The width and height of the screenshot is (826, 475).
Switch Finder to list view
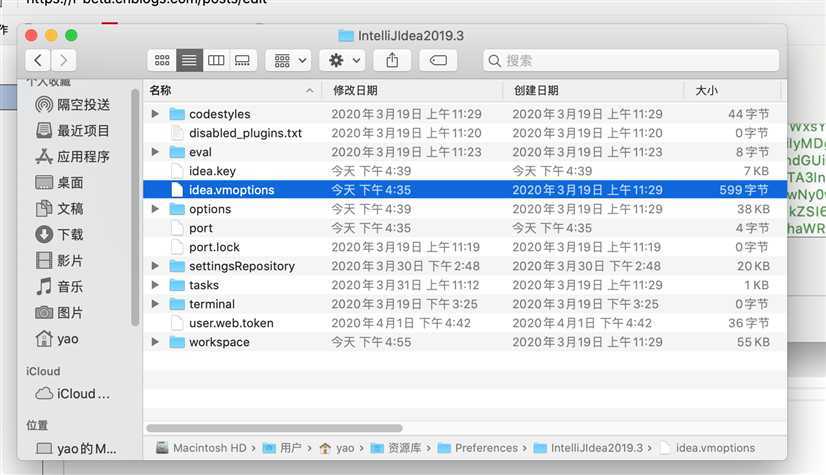click(x=189, y=61)
